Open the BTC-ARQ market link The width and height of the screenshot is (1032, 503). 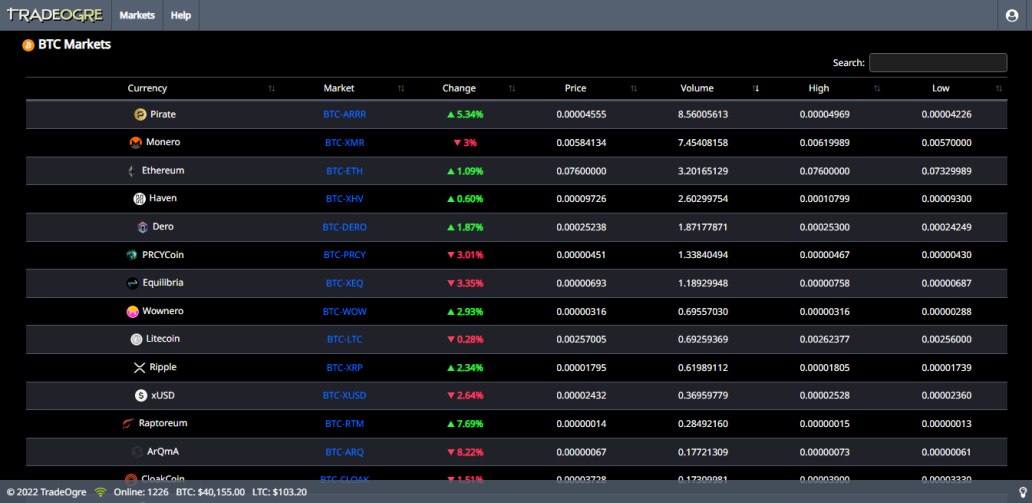[344, 452]
